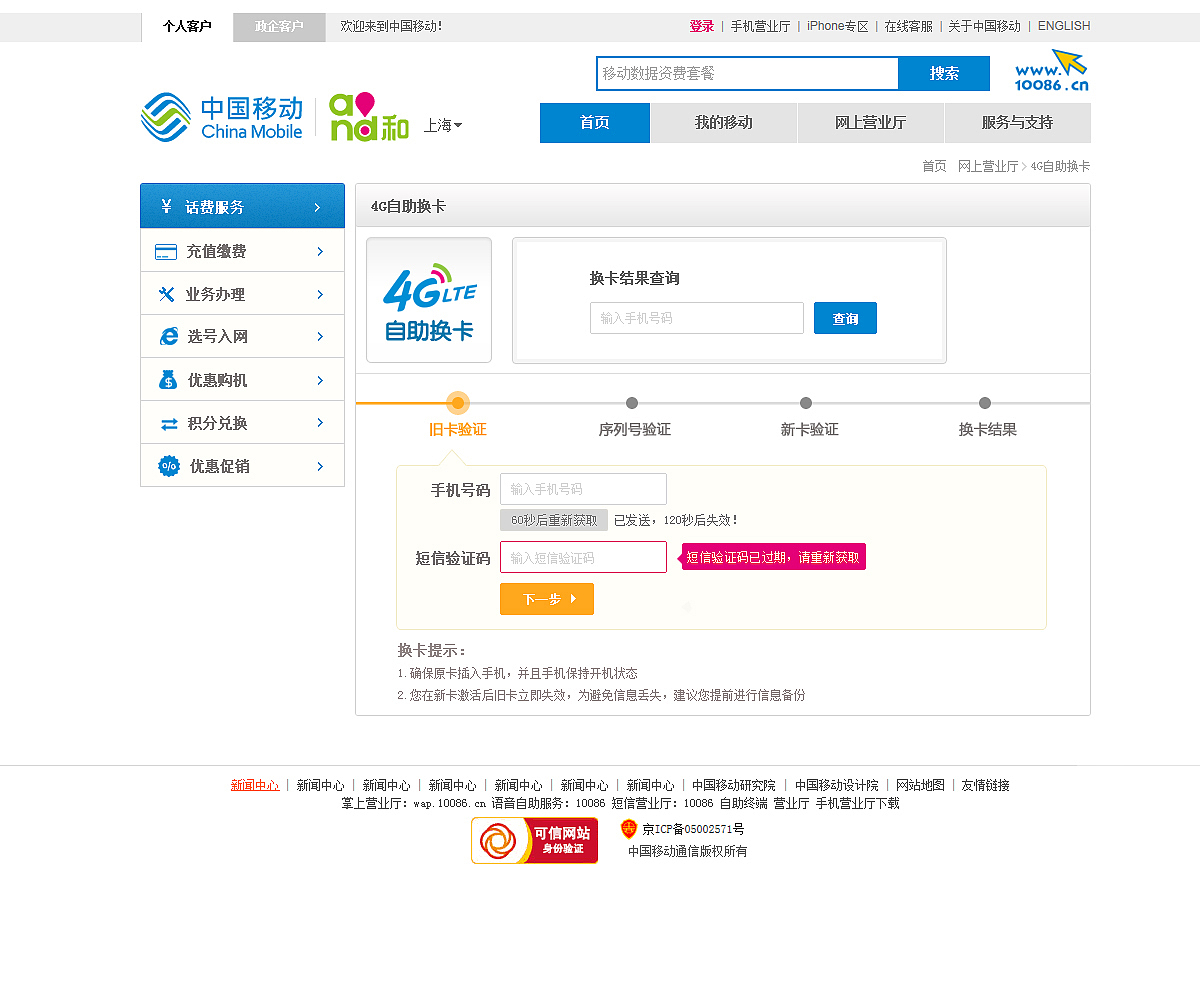1200x1008 pixels.
Task: Focus the 短信验证码 input field
Action: click(583, 557)
